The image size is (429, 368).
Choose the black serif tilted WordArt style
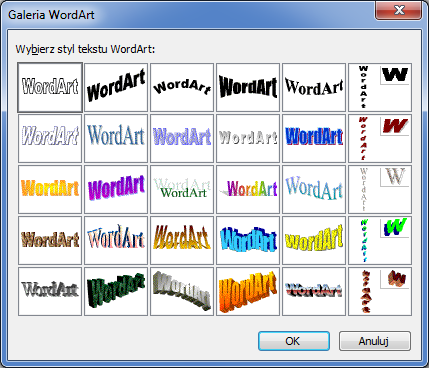click(x=314, y=87)
